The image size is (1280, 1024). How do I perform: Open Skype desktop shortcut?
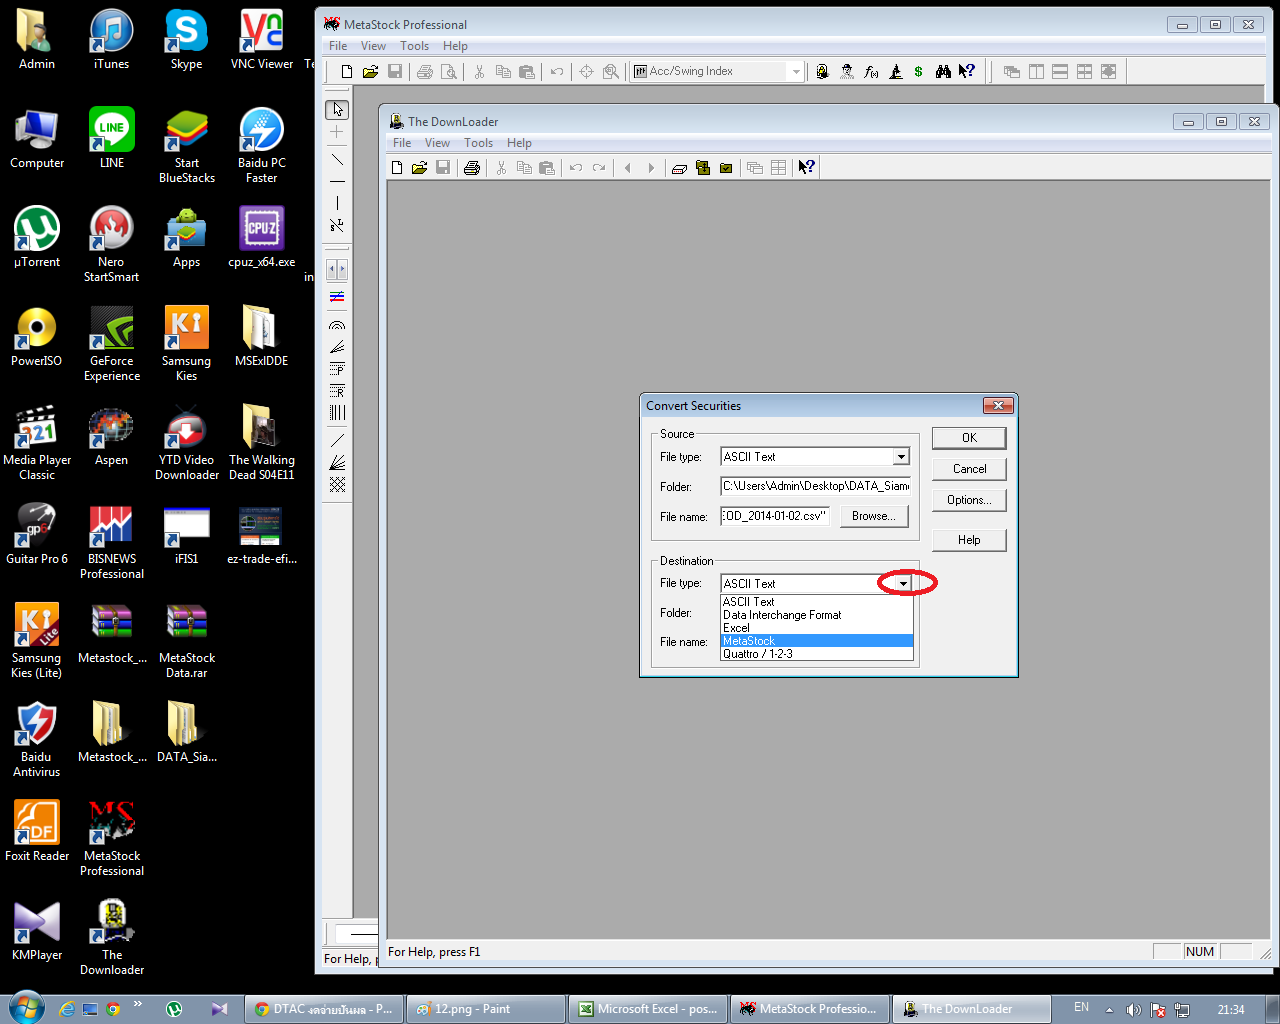coord(186,40)
